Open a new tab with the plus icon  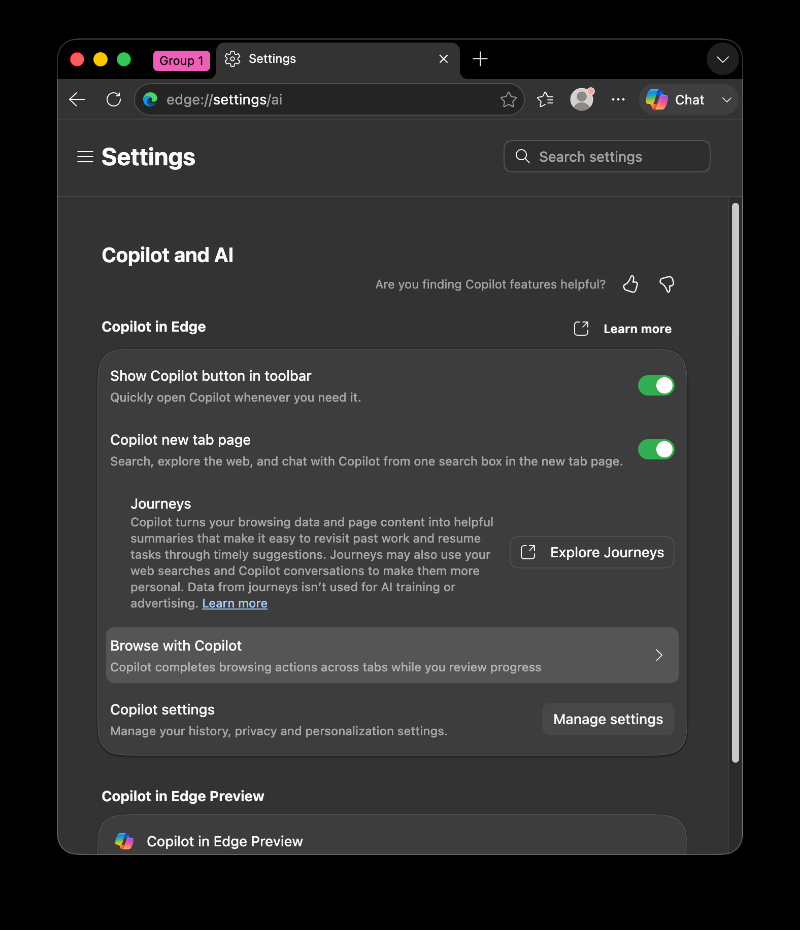click(x=480, y=59)
